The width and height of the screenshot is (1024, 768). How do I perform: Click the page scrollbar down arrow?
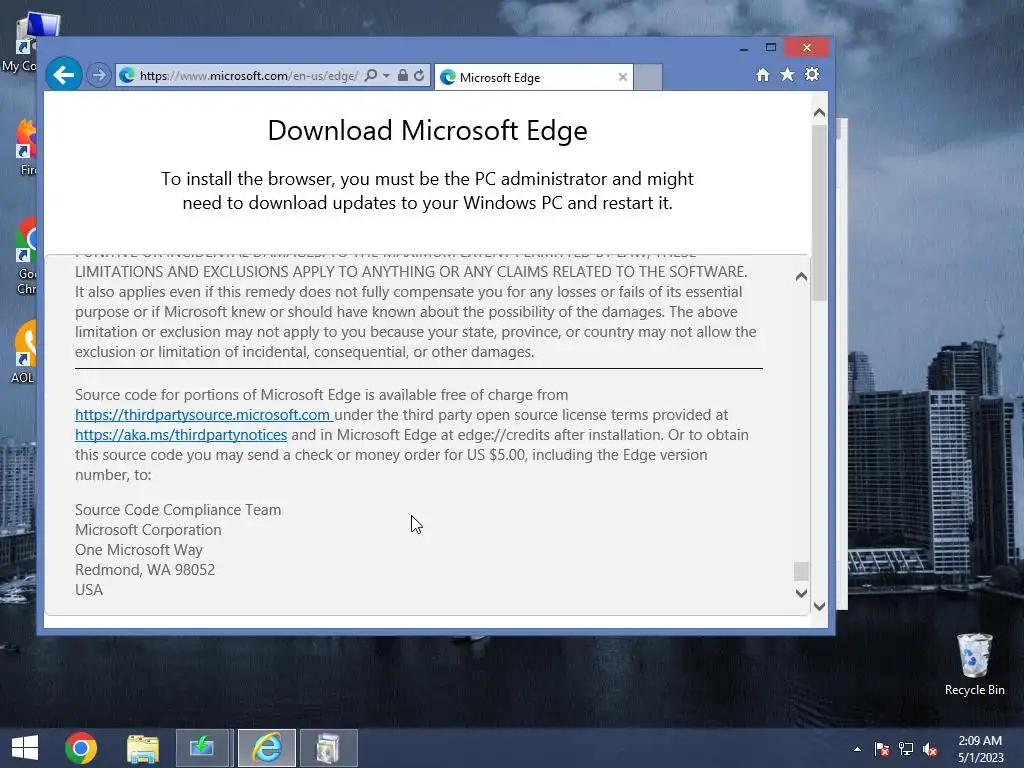tap(820, 606)
